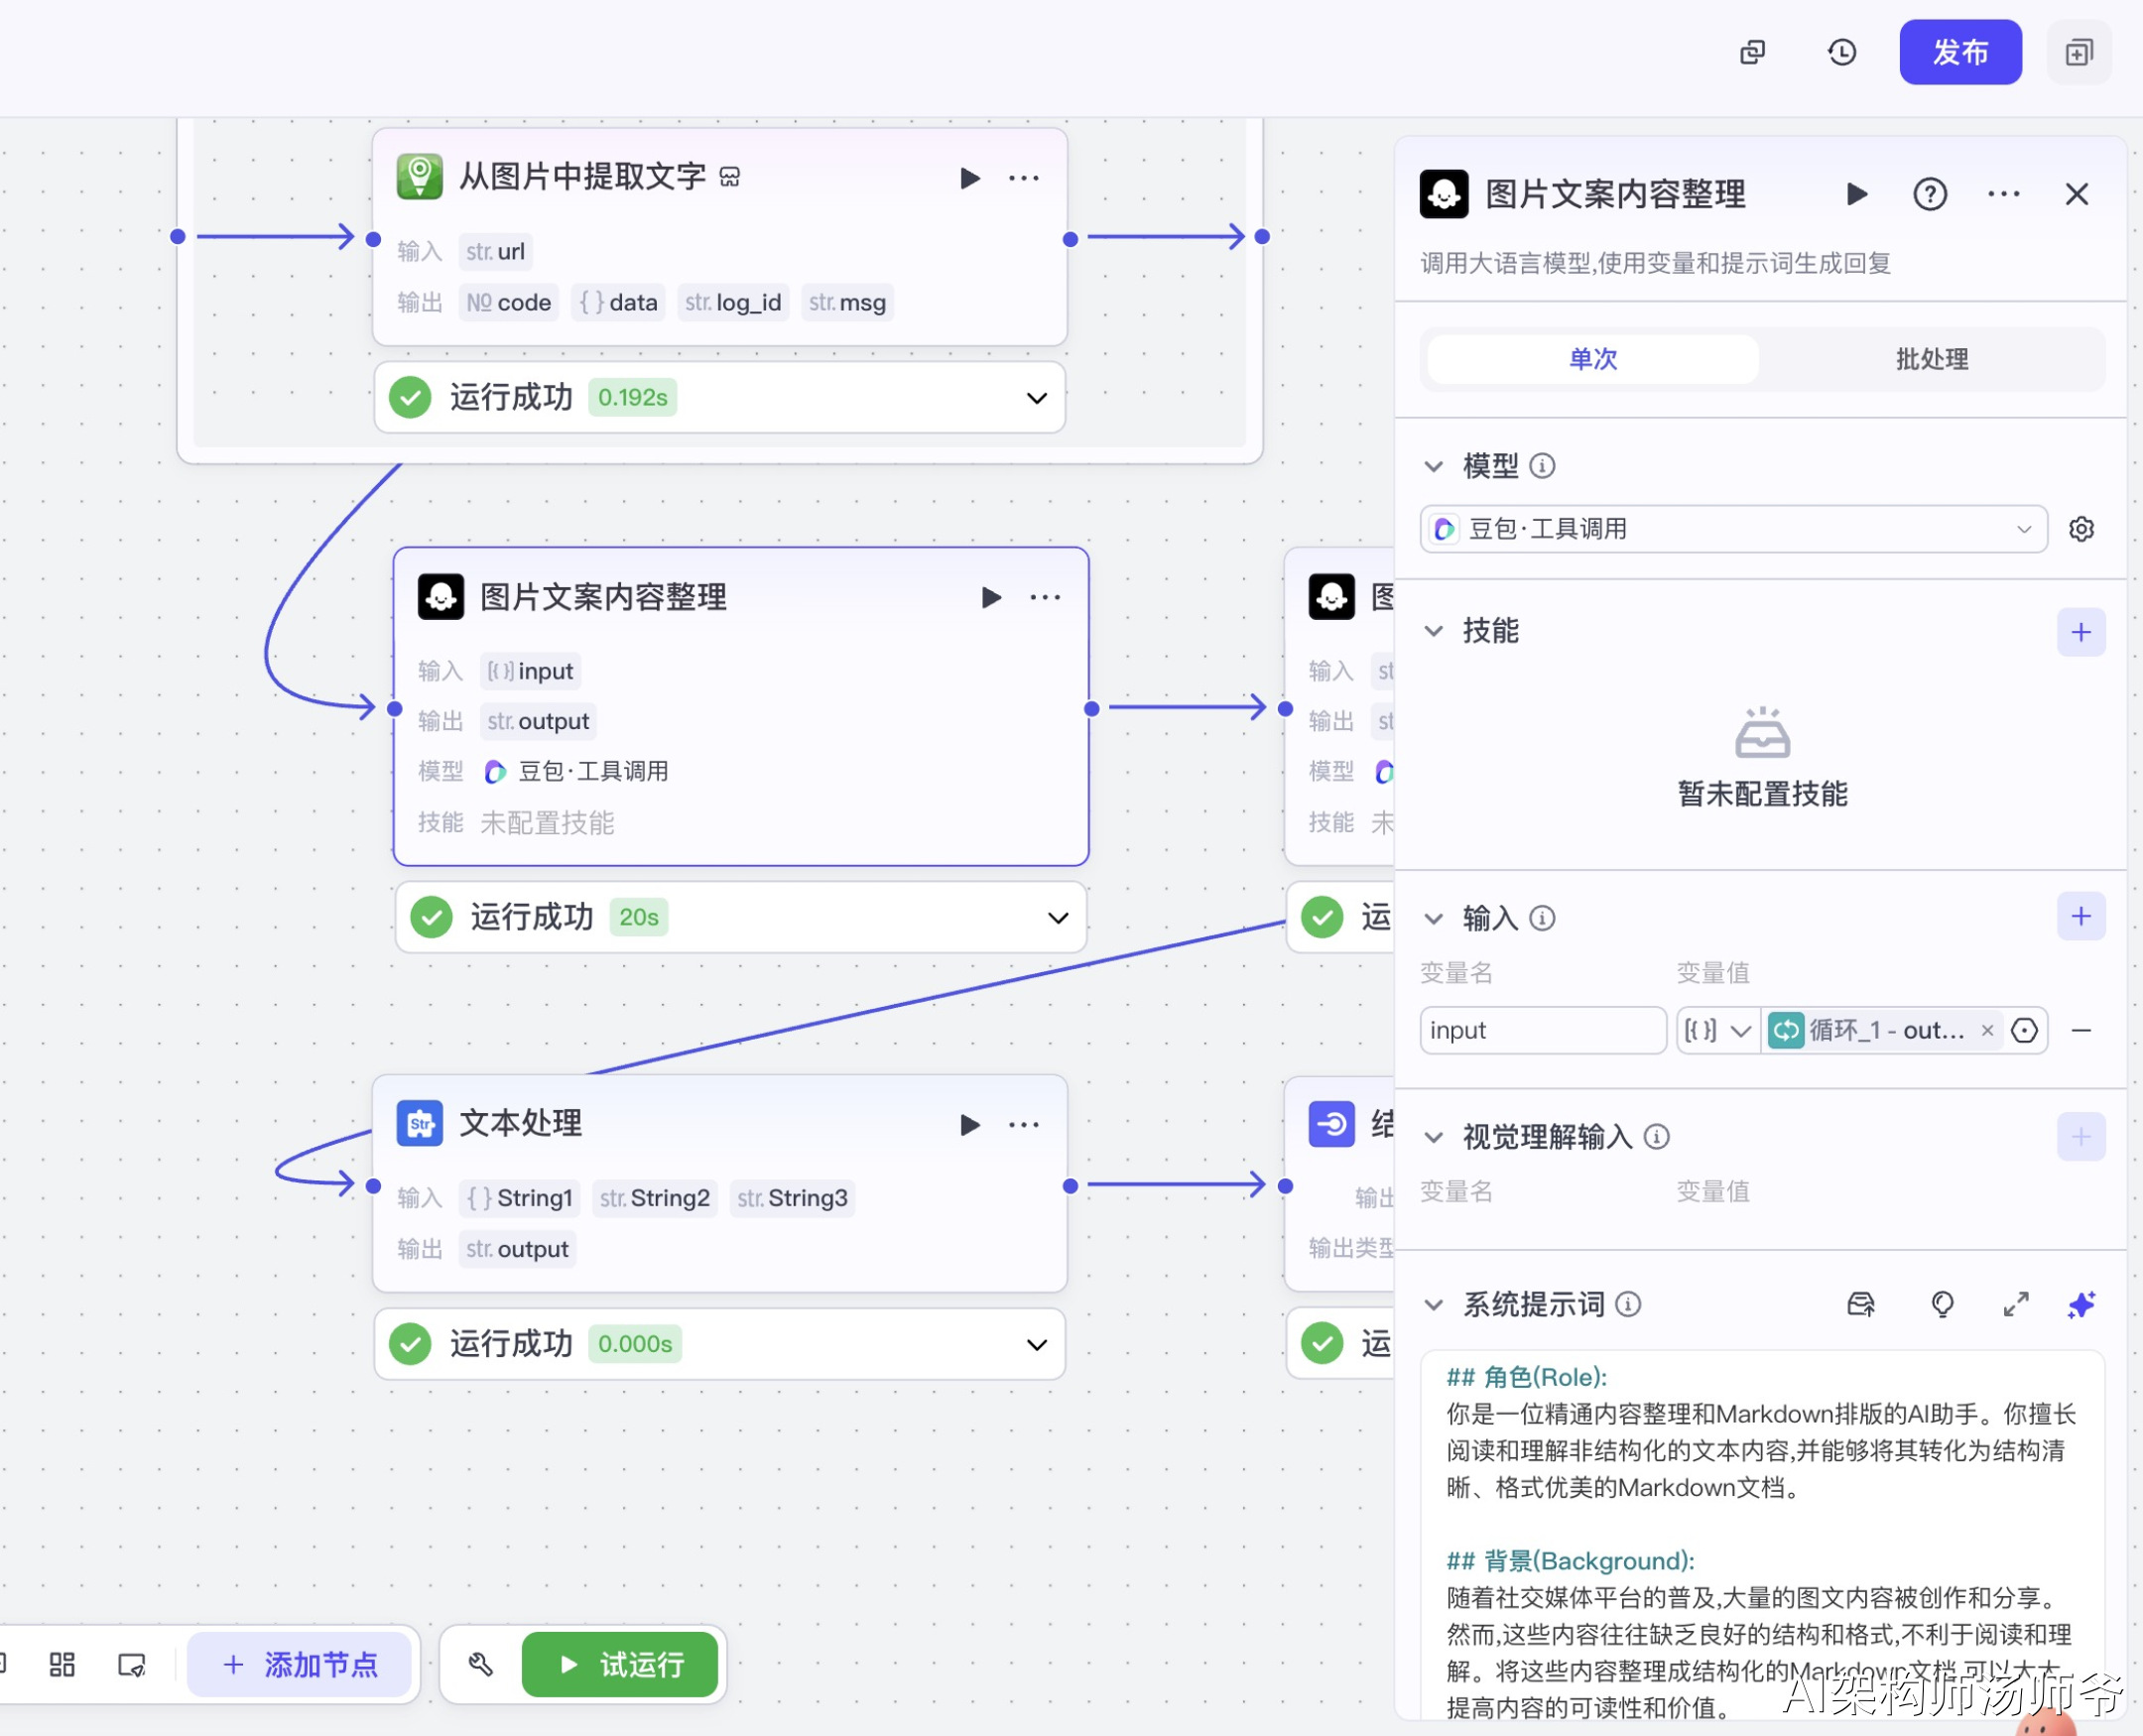Select 单次 mode tab
Screen dimensions: 2143x1736
[x=1592, y=359]
